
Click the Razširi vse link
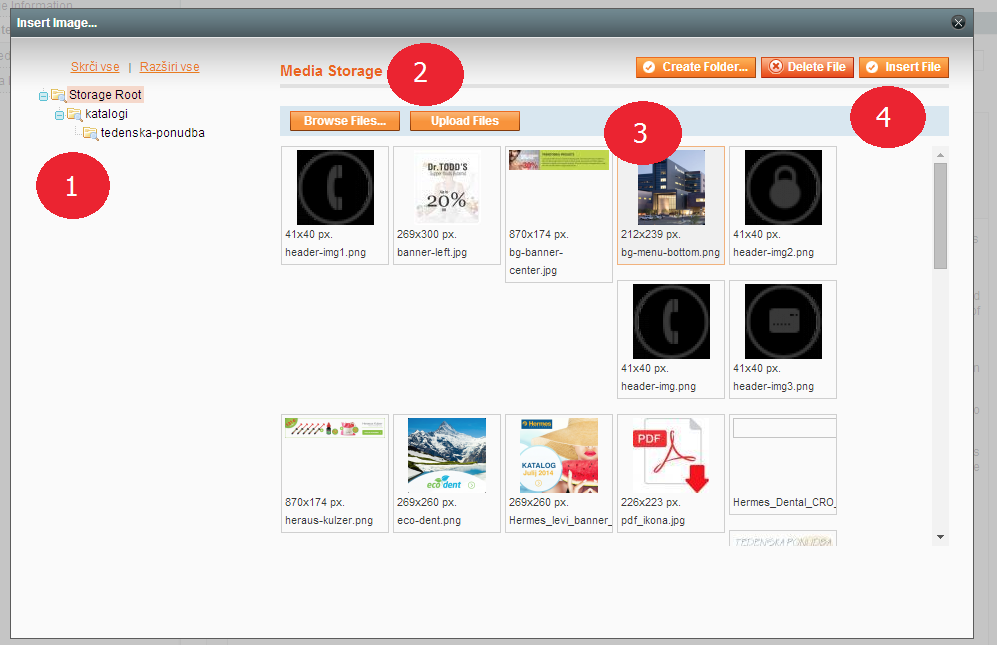[169, 67]
